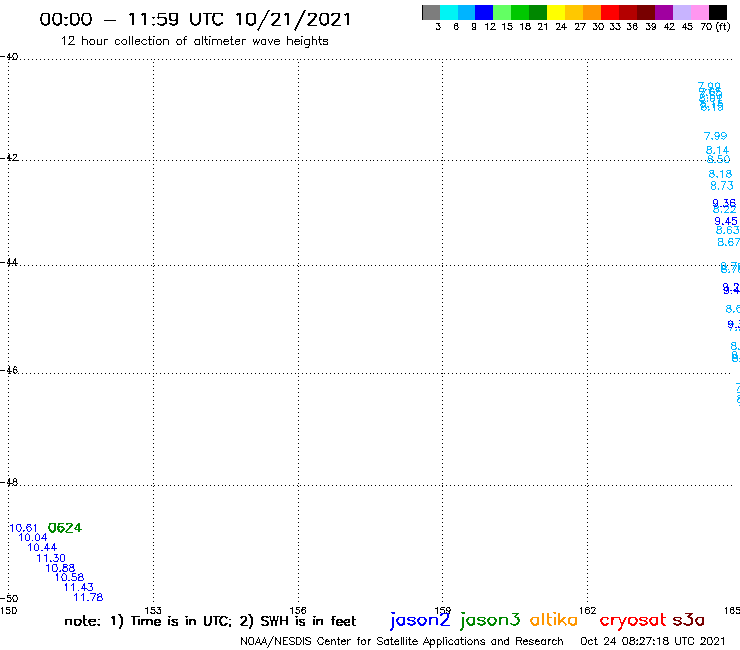The width and height of the screenshot is (740, 650).
Task: Select the dark red 's3a' satellite label
Action: (x=689, y=620)
